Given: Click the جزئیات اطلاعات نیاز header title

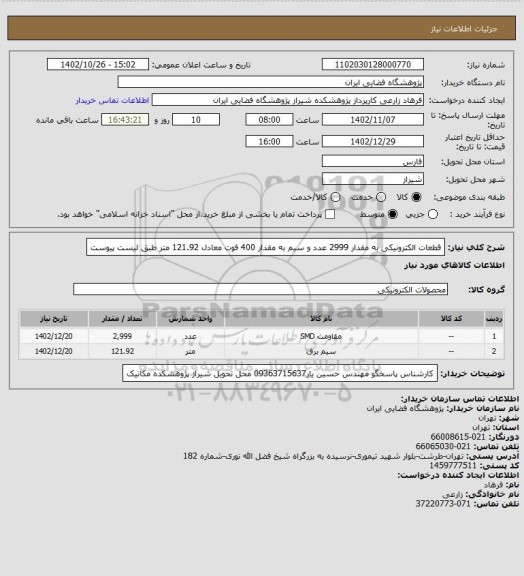Looking at the screenshot, I should pyautogui.click(x=464, y=29).
